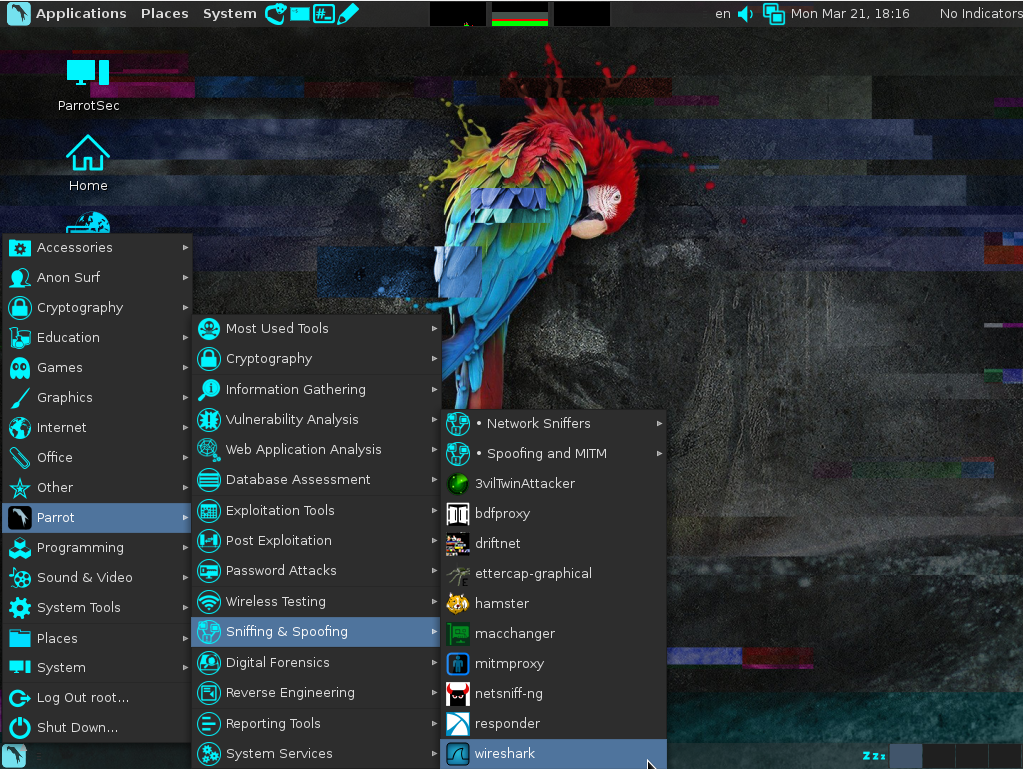This screenshot has width=1023, height=769.
Task: Open the Home folder desktop icon
Action: click(88, 163)
